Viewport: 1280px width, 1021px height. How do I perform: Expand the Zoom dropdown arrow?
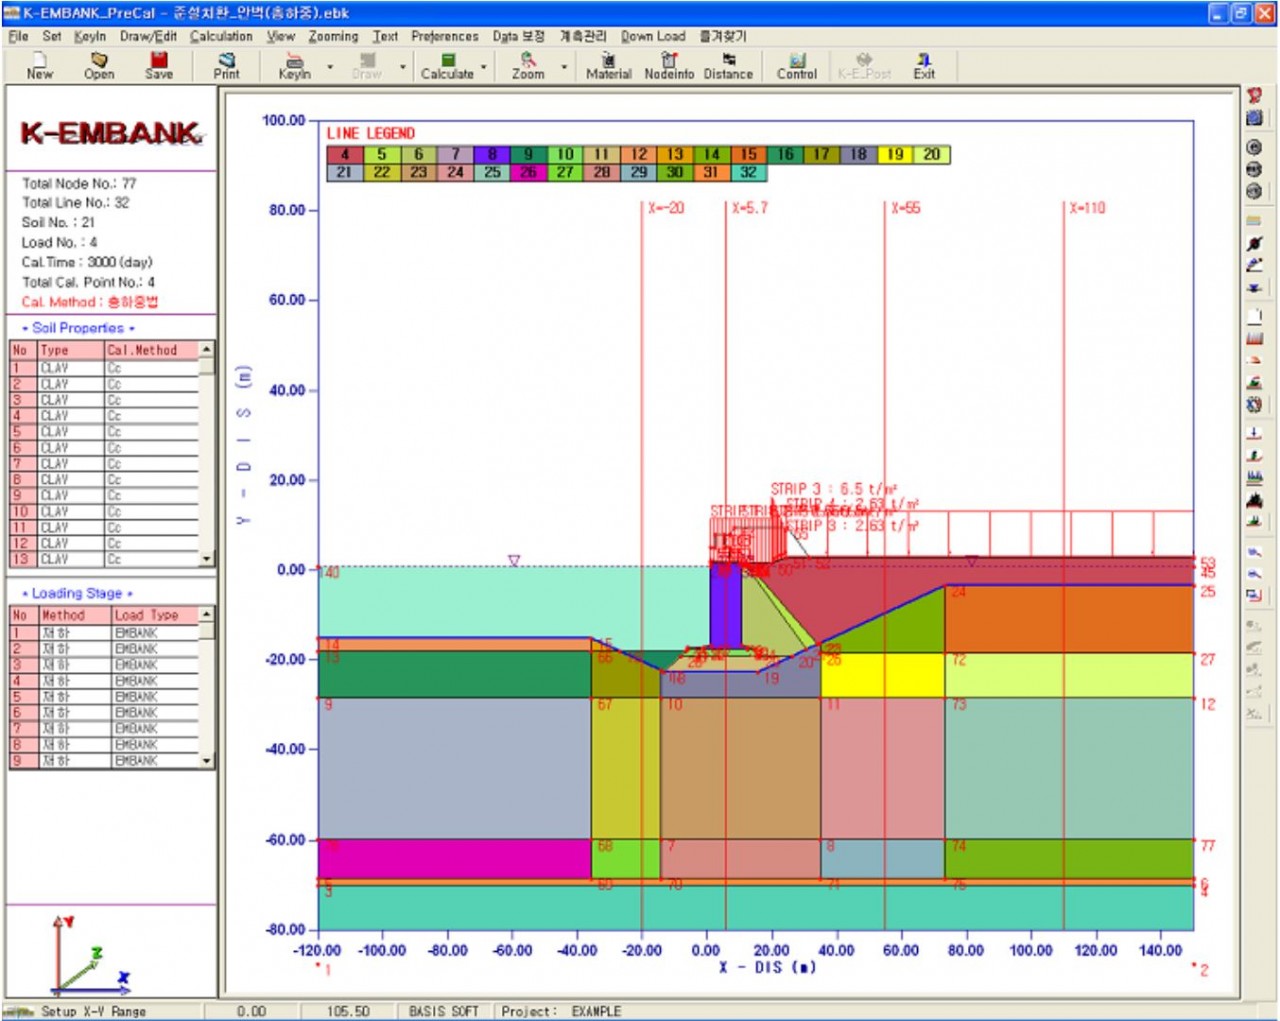point(564,68)
